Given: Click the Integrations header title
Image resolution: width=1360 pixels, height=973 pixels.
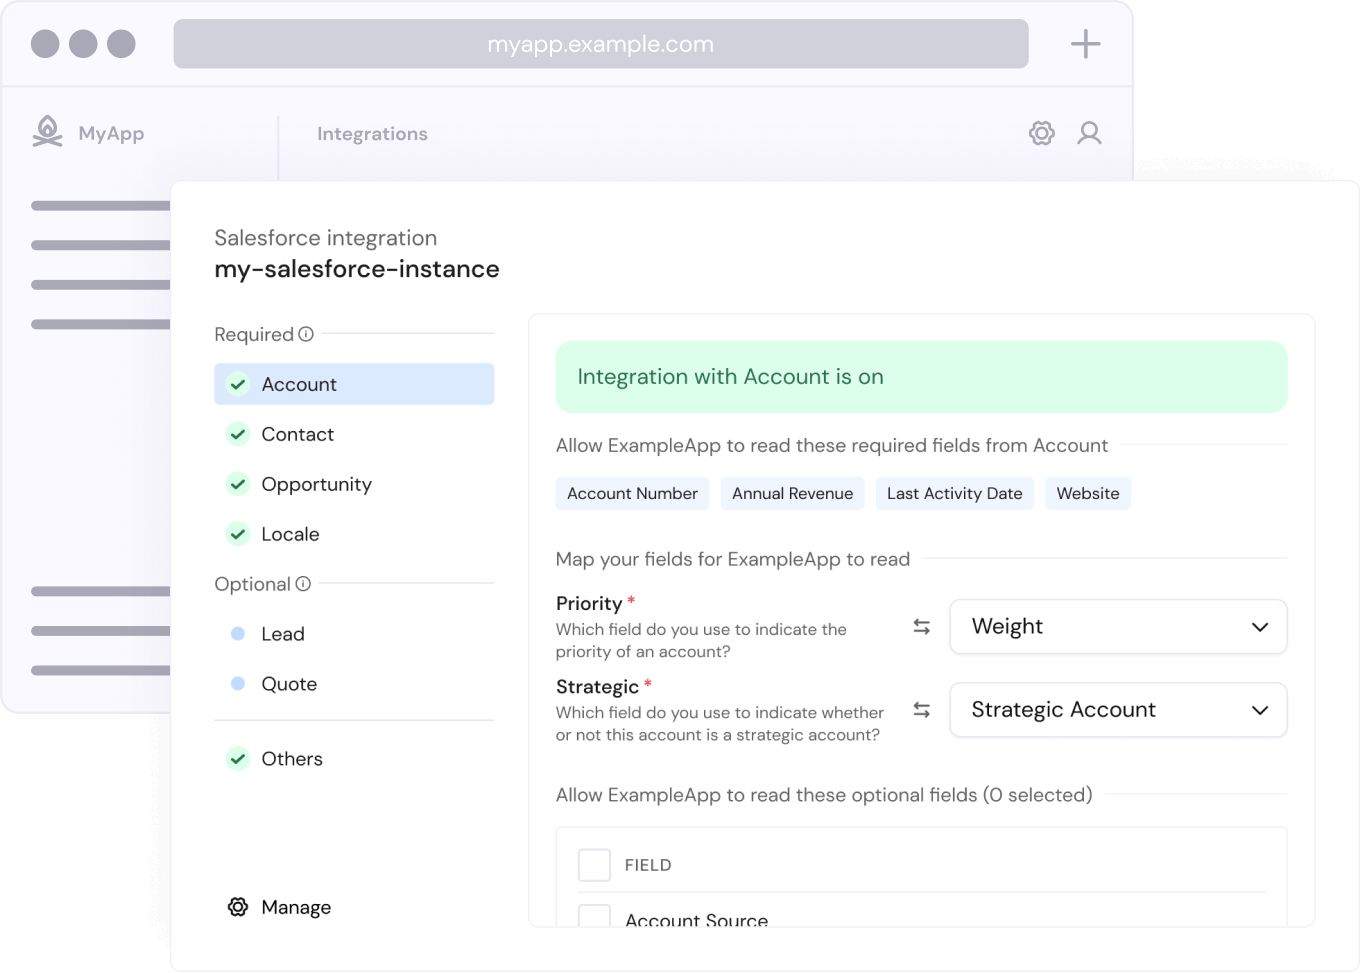Looking at the screenshot, I should pyautogui.click(x=372, y=134).
